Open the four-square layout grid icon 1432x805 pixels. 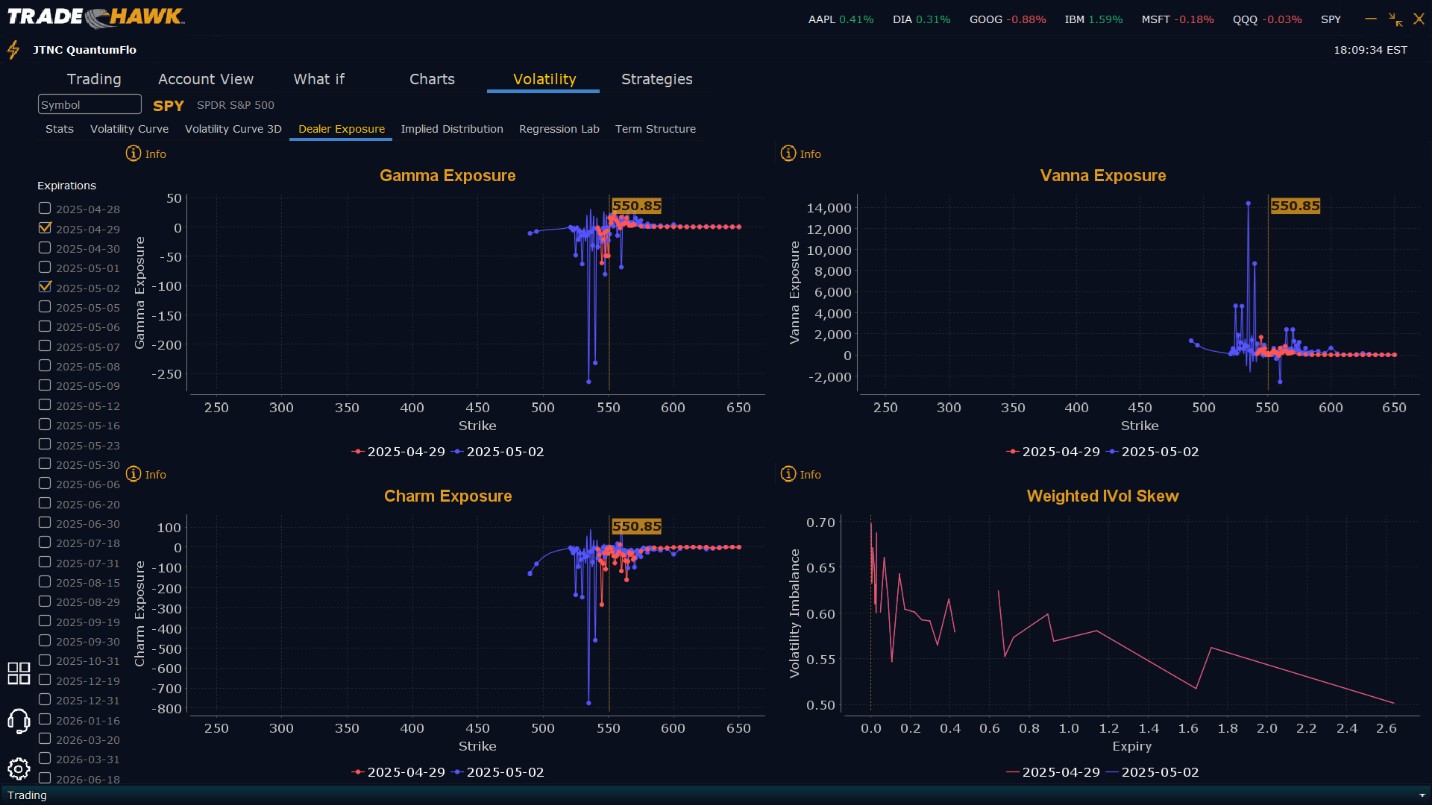coord(19,673)
